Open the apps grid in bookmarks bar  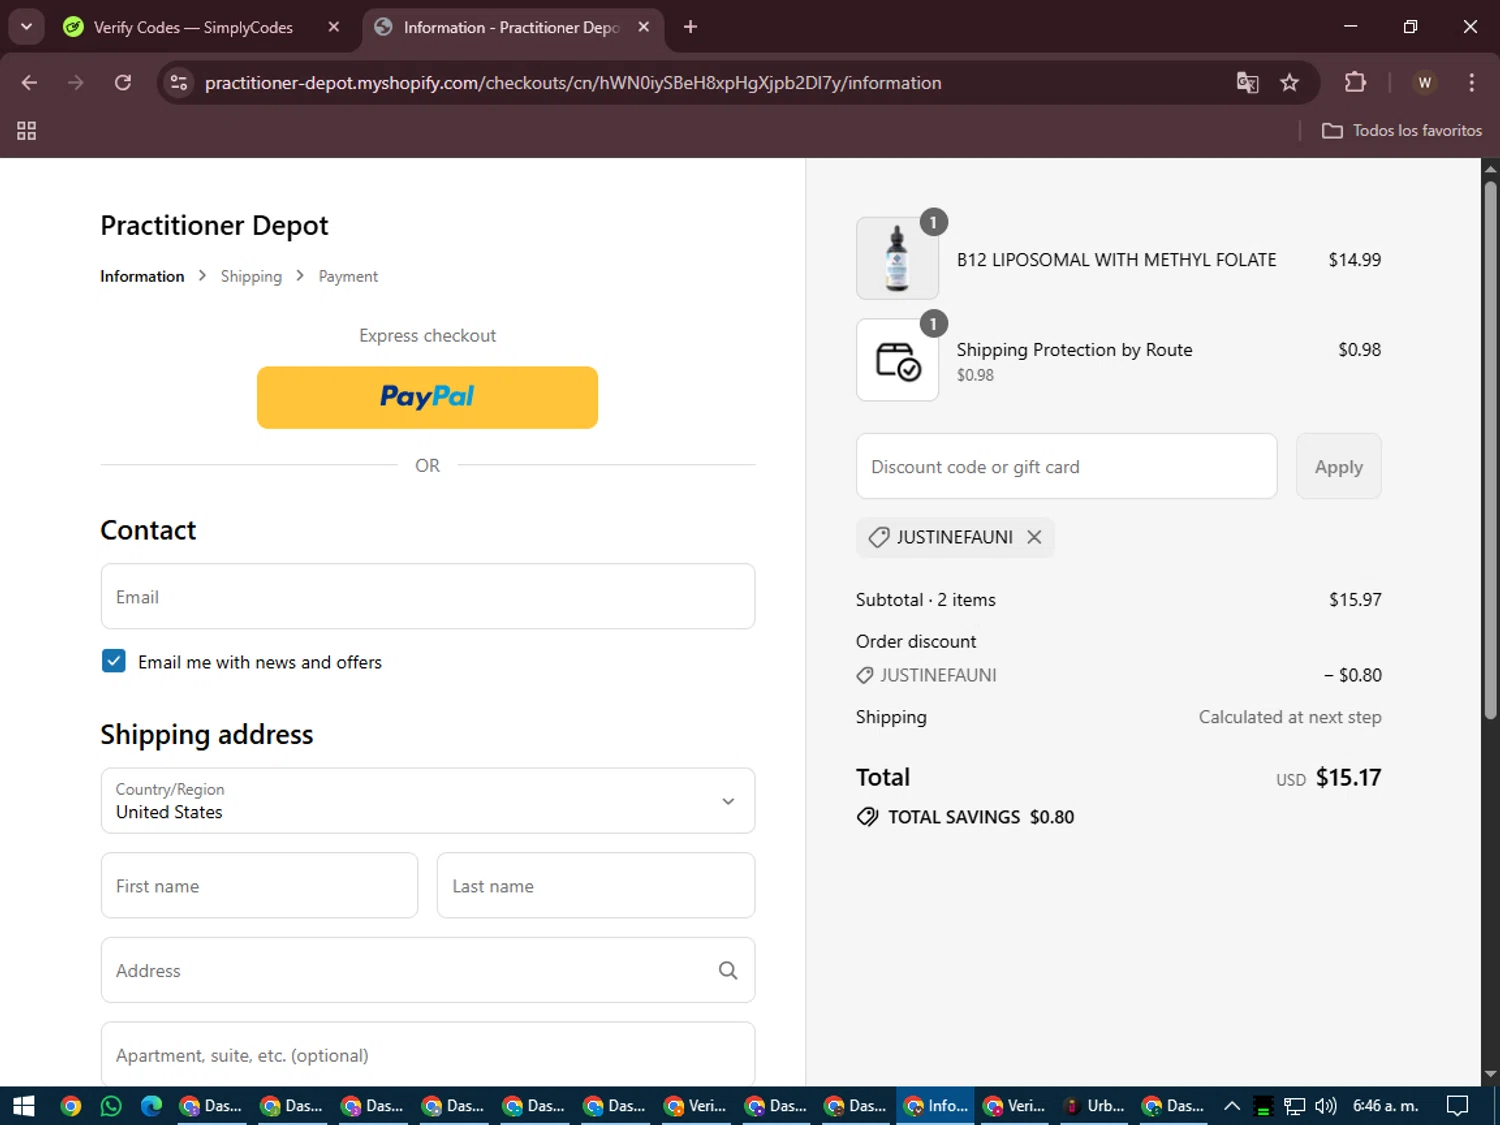click(x=27, y=131)
